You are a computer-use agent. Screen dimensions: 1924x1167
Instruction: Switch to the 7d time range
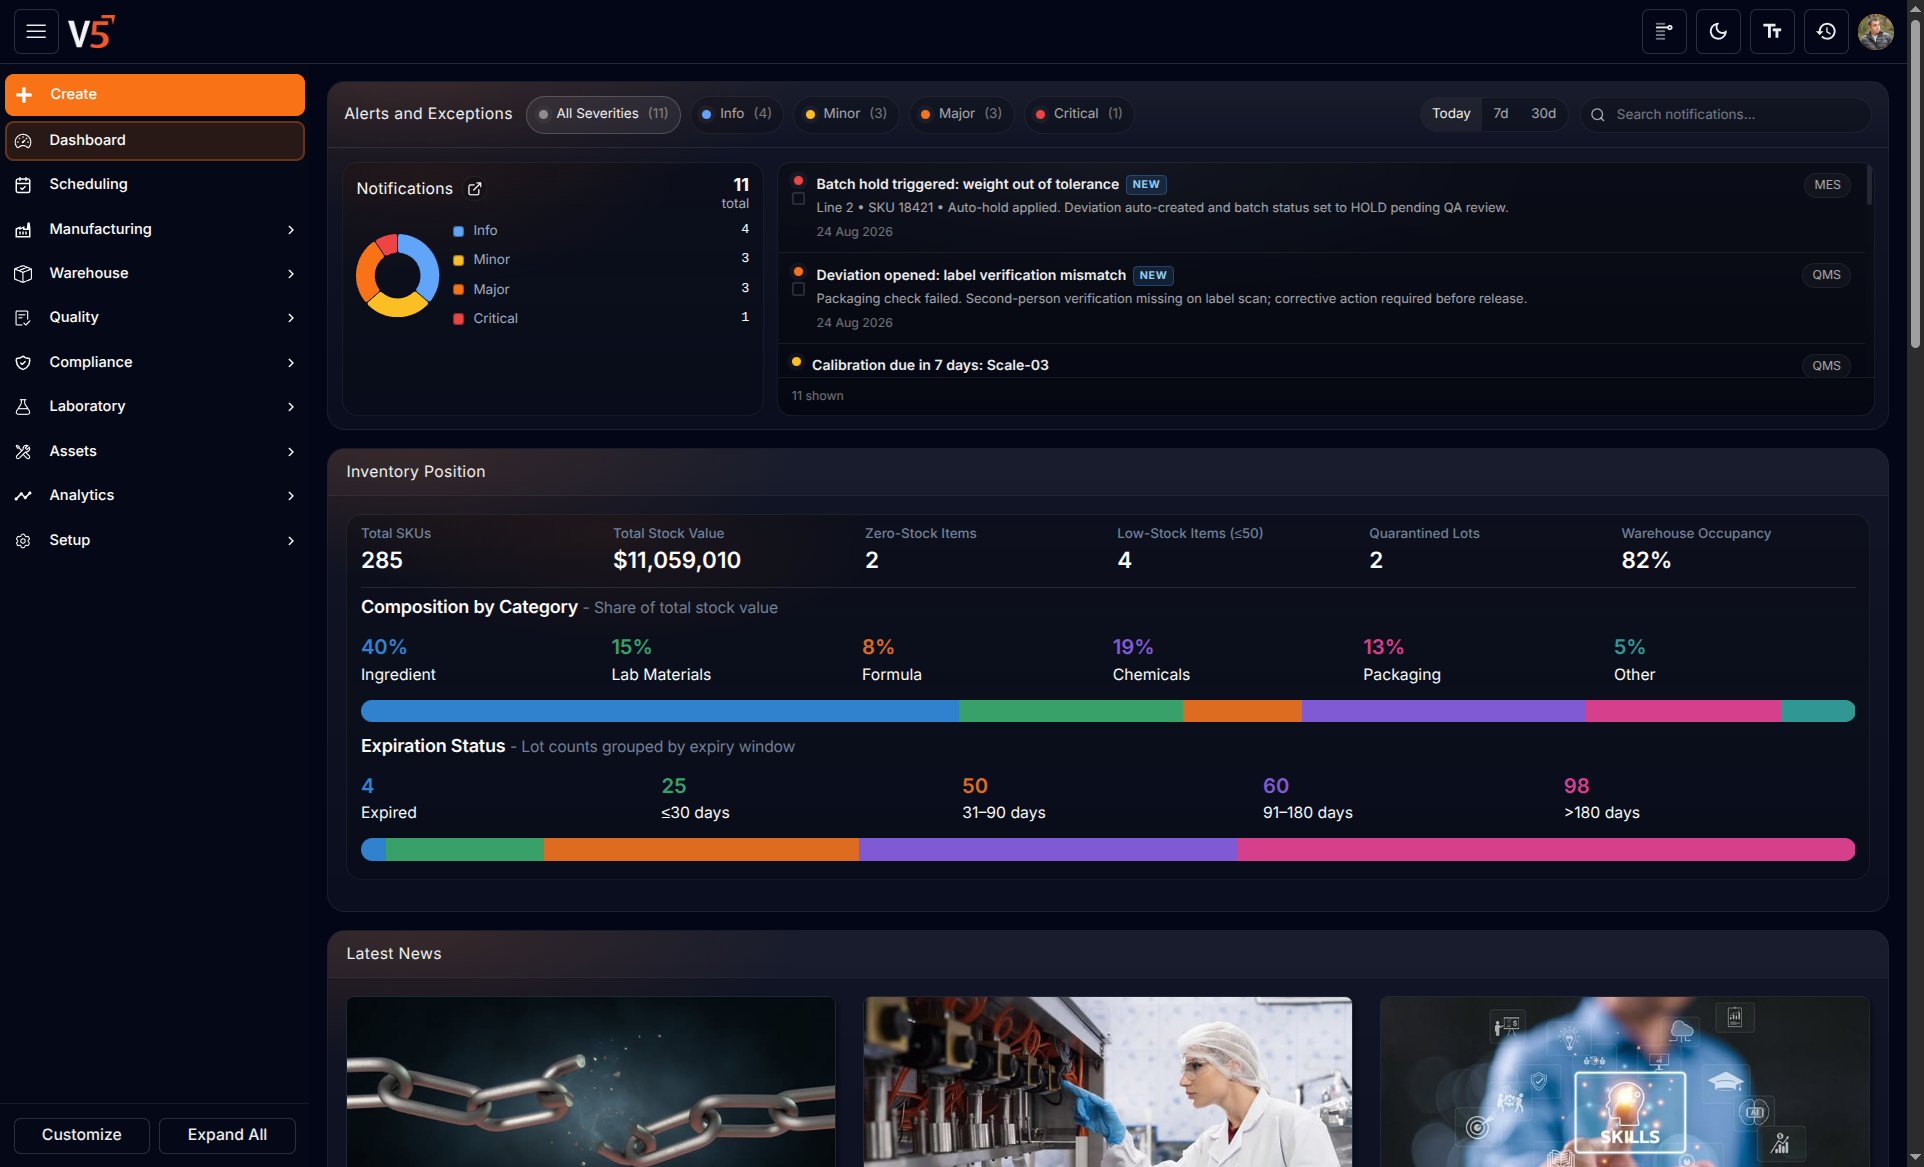1501,114
